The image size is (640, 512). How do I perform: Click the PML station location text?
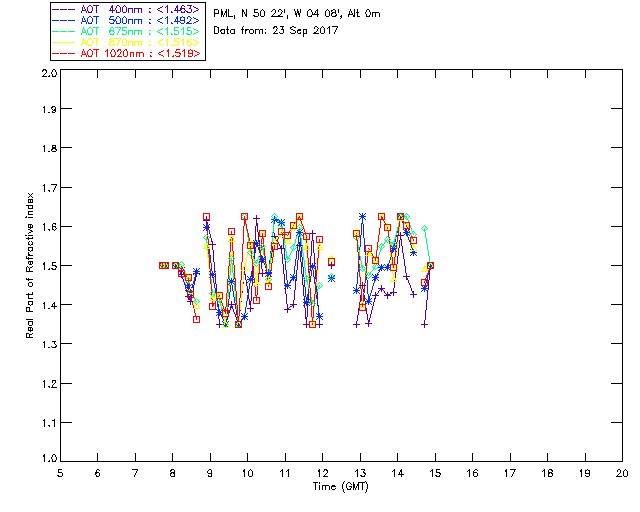coord(297,13)
